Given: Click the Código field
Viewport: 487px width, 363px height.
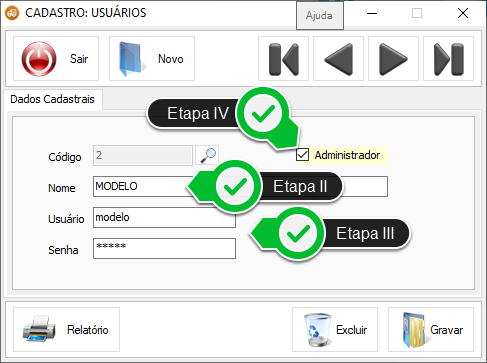Looking at the screenshot, I should click(x=143, y=155).
